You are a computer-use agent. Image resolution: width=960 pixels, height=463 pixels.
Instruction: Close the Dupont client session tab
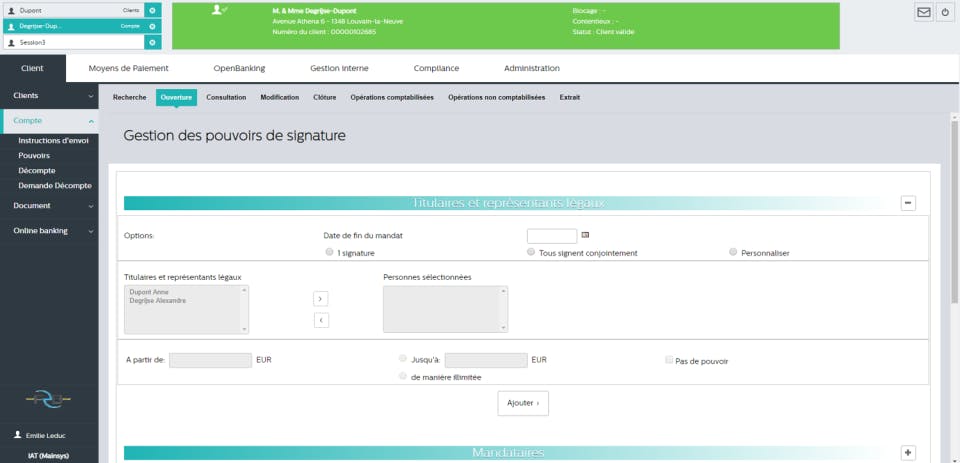pos(152,10)
